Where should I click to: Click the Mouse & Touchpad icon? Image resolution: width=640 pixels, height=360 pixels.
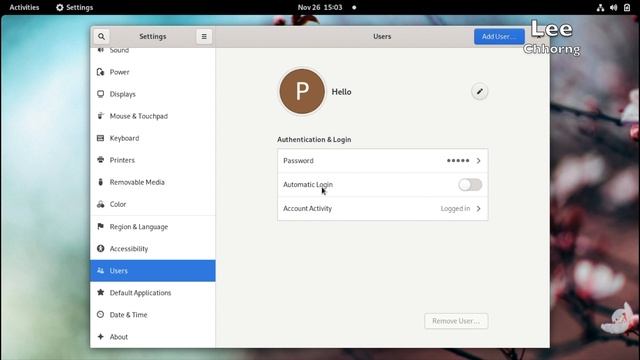point(100,116)
